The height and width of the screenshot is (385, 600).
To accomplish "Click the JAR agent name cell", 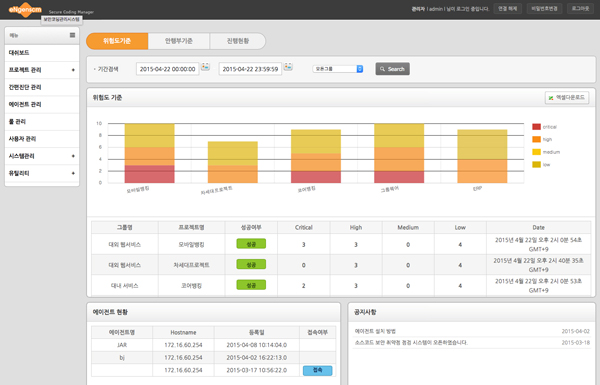I will click(122, 345).
